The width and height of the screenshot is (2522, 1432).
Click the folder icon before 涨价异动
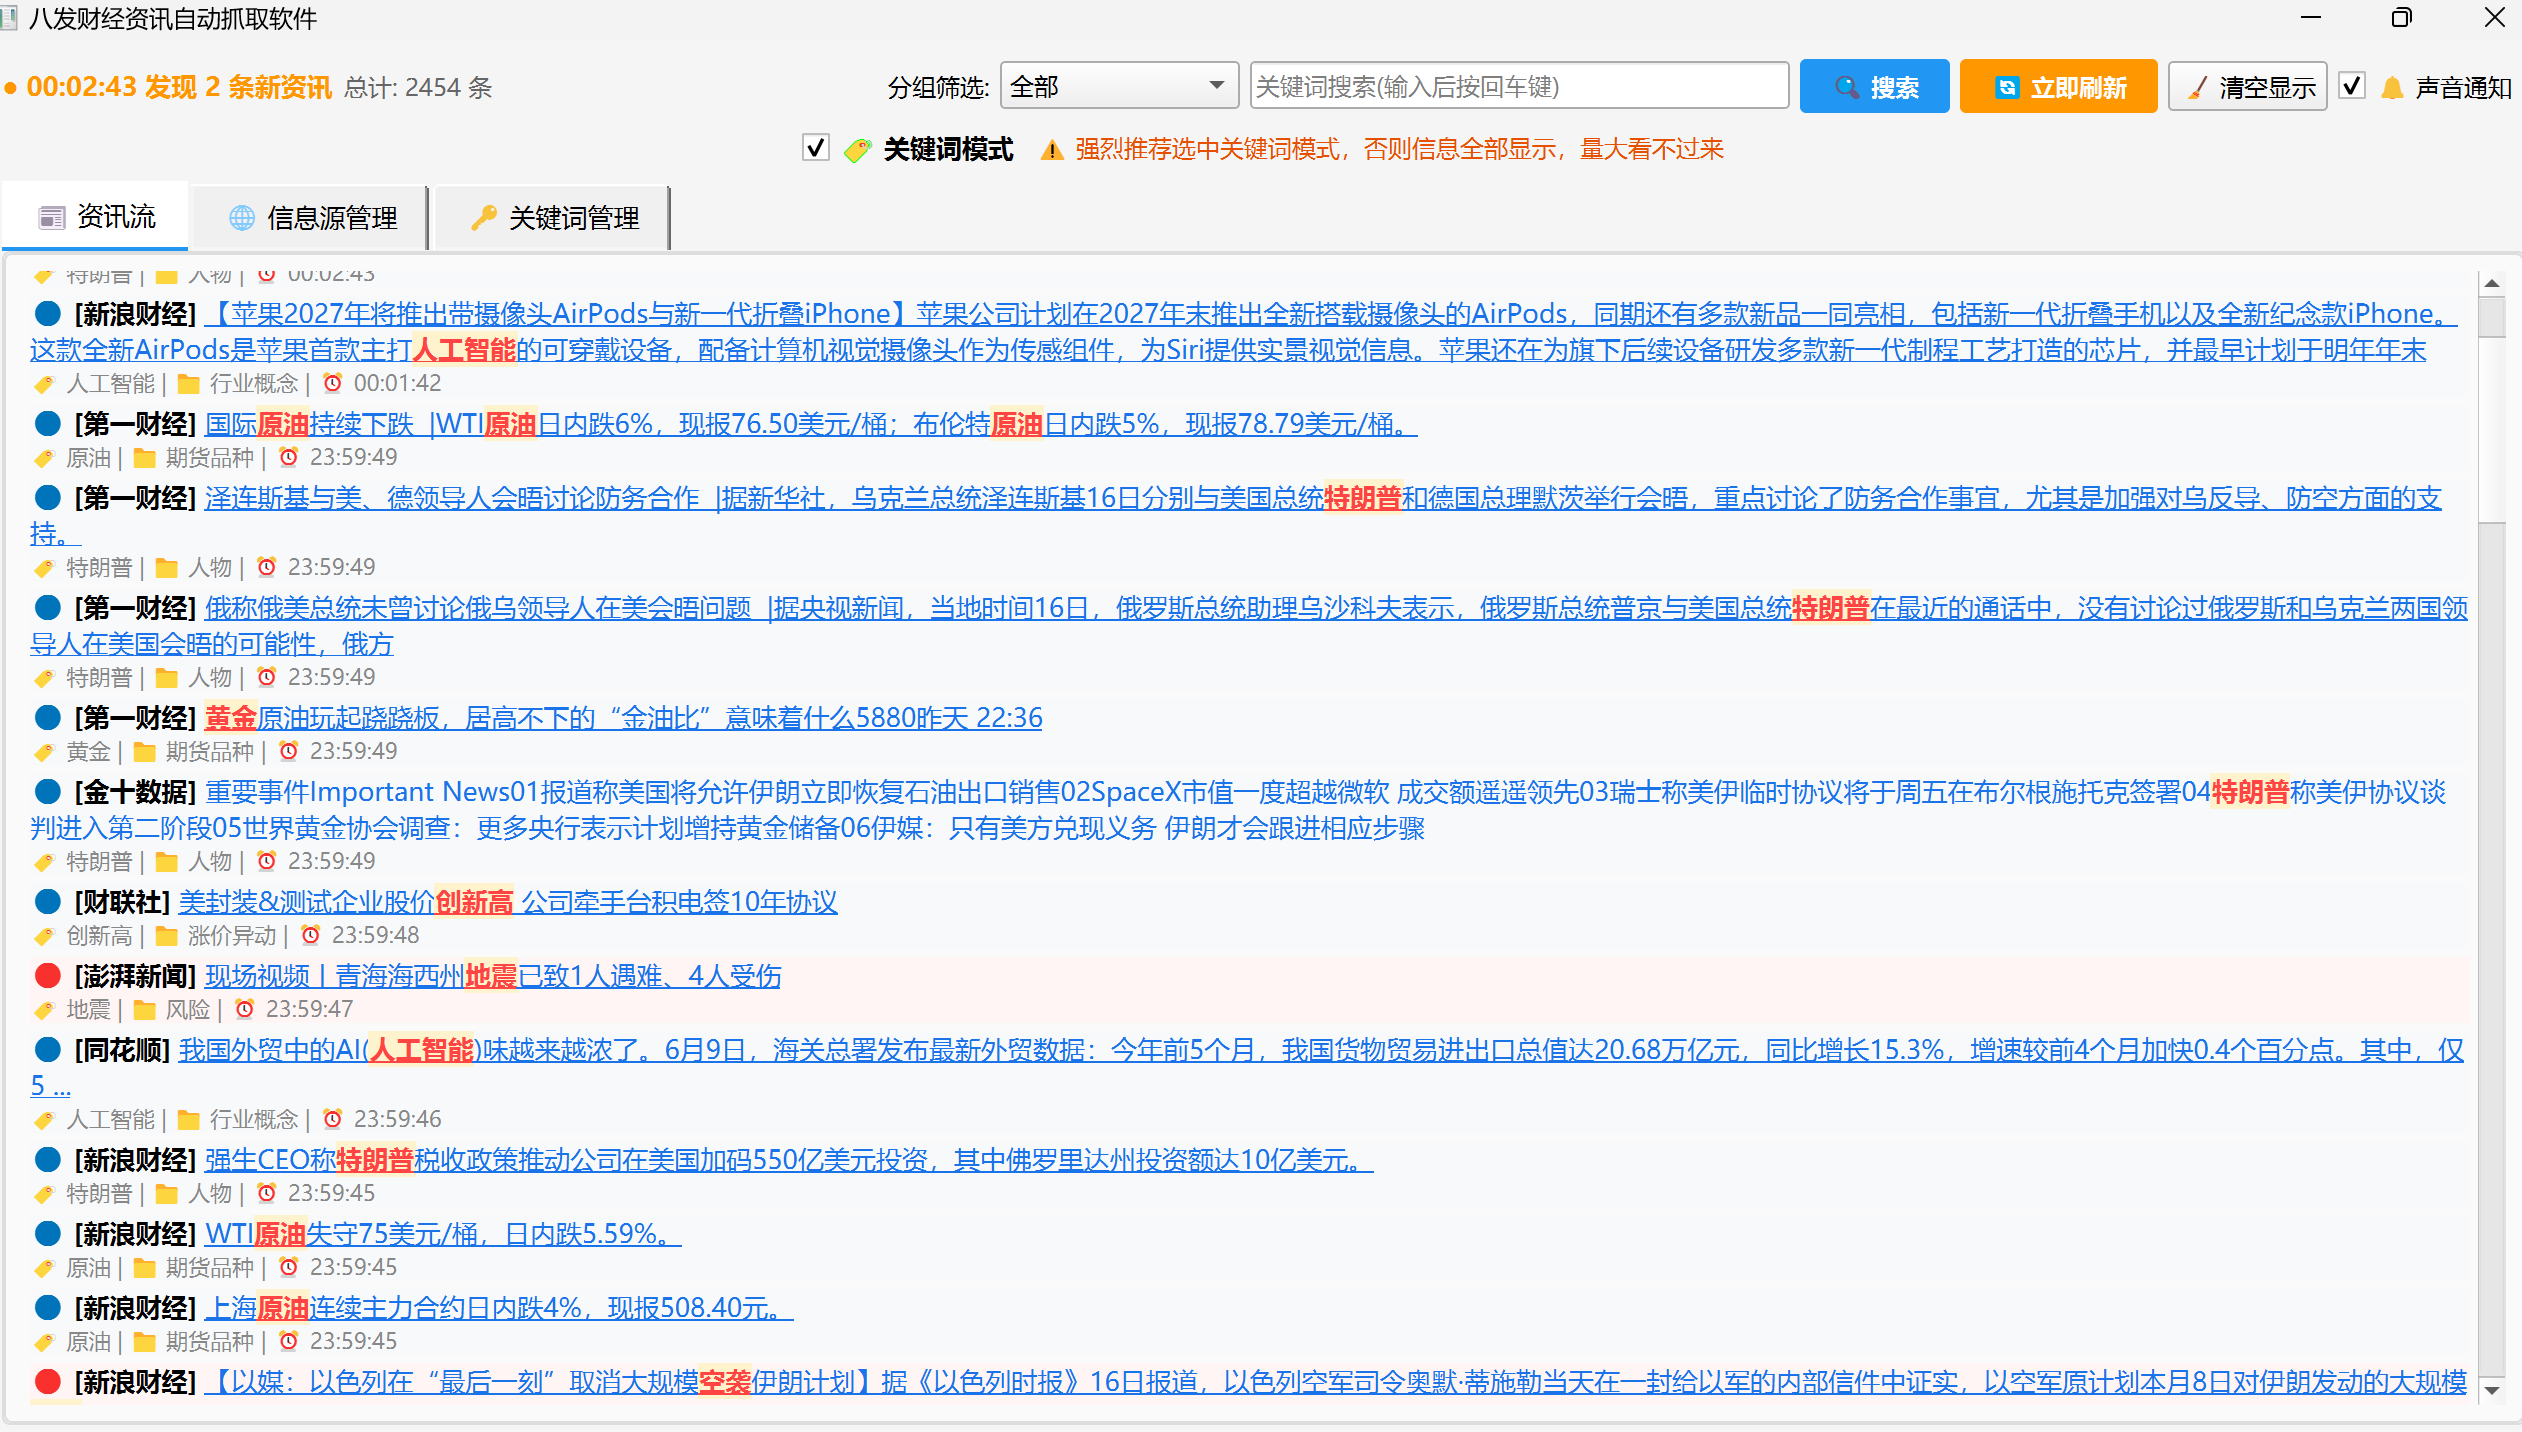(166, 936)
